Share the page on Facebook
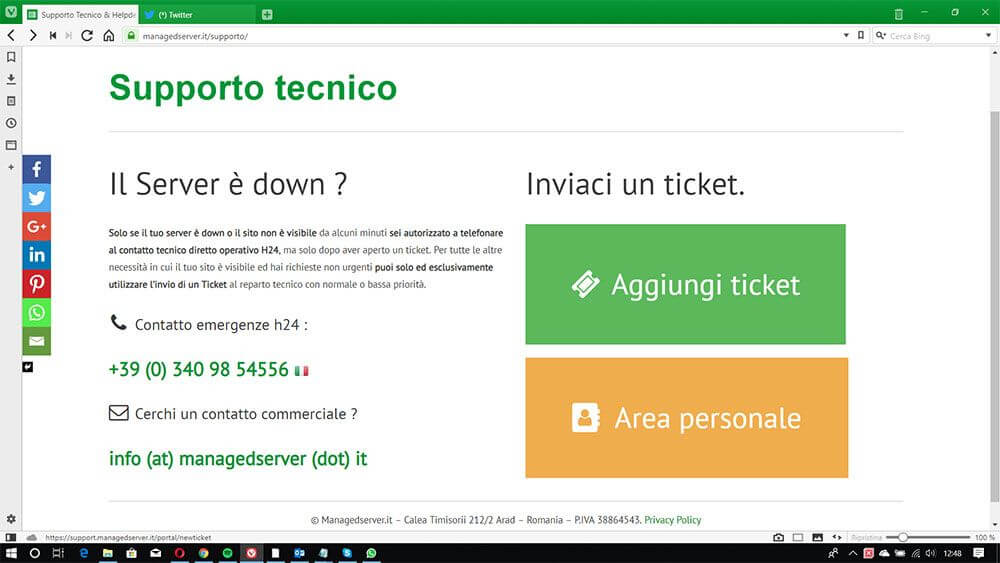This screenshot has width=1000, height=563. tap(36, 169)
